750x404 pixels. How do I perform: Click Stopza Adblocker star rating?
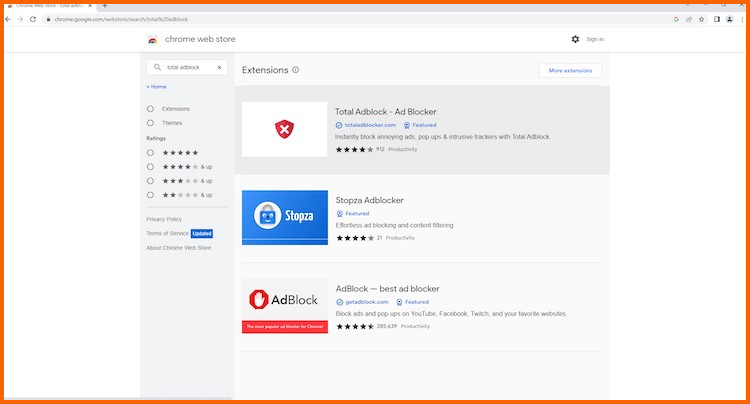tap(354, 238)
